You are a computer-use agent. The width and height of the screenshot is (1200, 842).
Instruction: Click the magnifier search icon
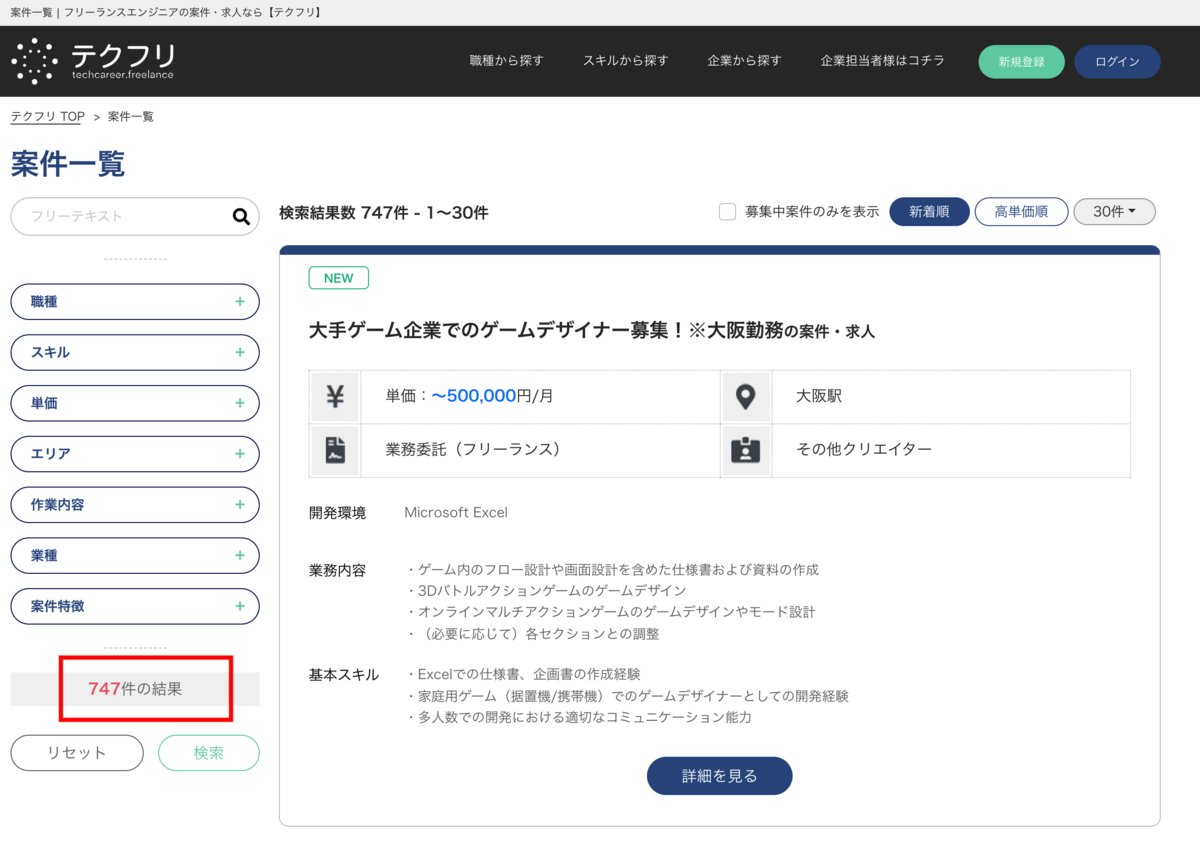click(x=241, y=216)
